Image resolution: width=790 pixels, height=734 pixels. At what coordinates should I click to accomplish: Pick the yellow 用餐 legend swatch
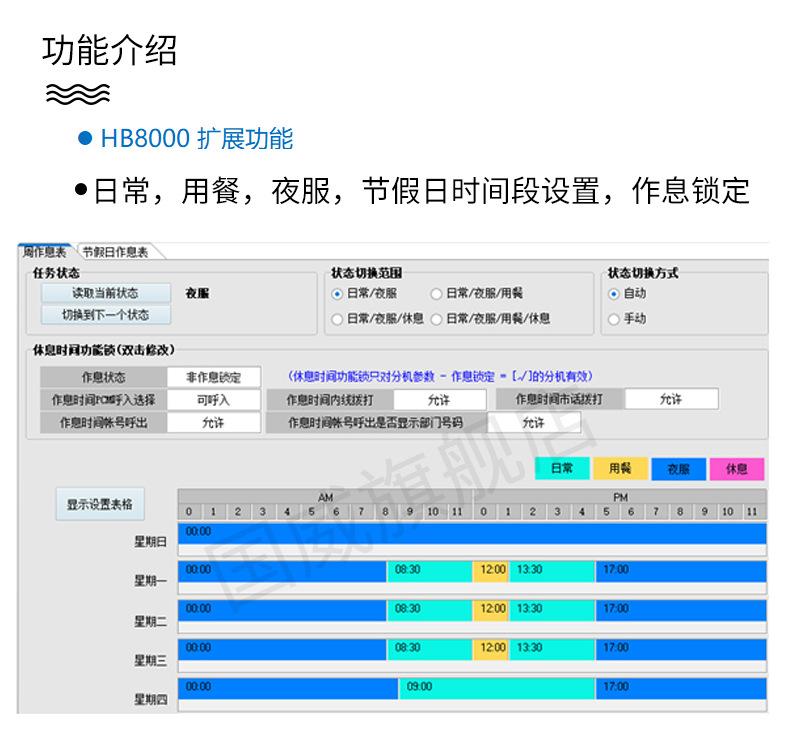coord(620,469)
